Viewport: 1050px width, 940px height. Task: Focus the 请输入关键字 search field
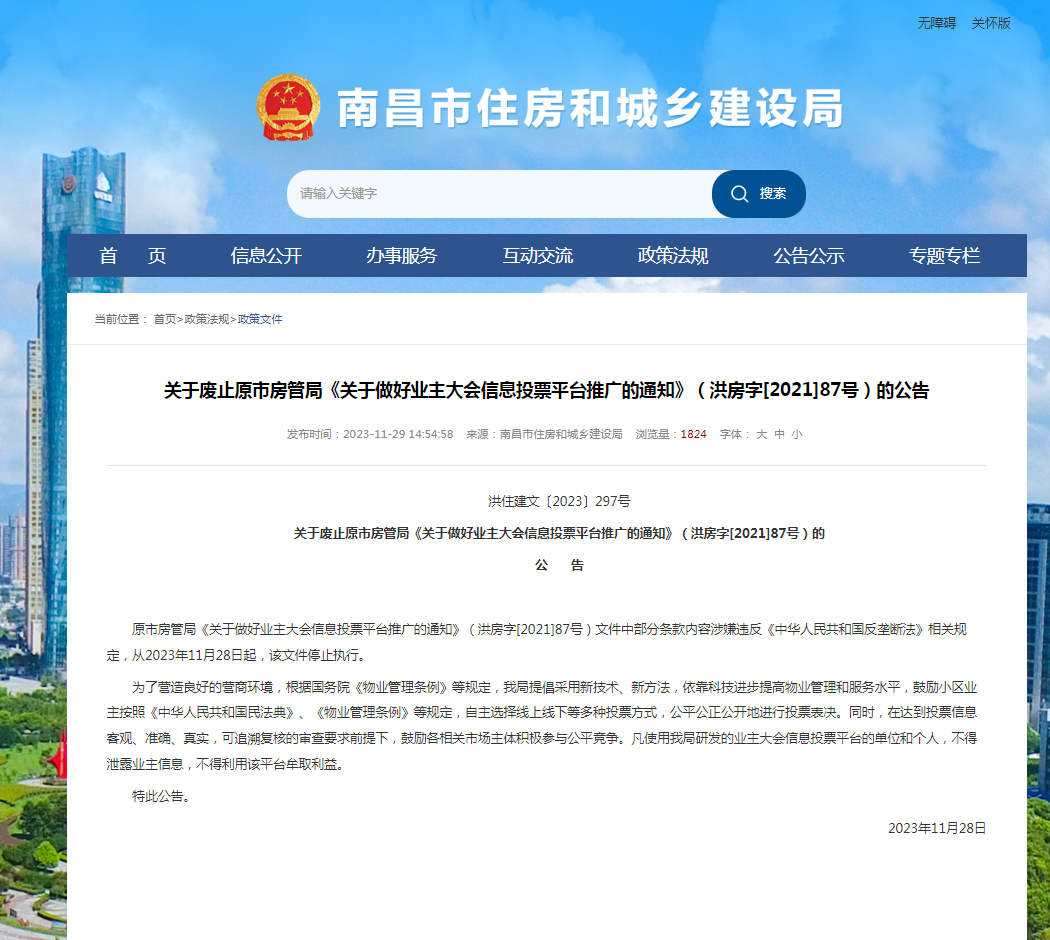coord(500,194)
